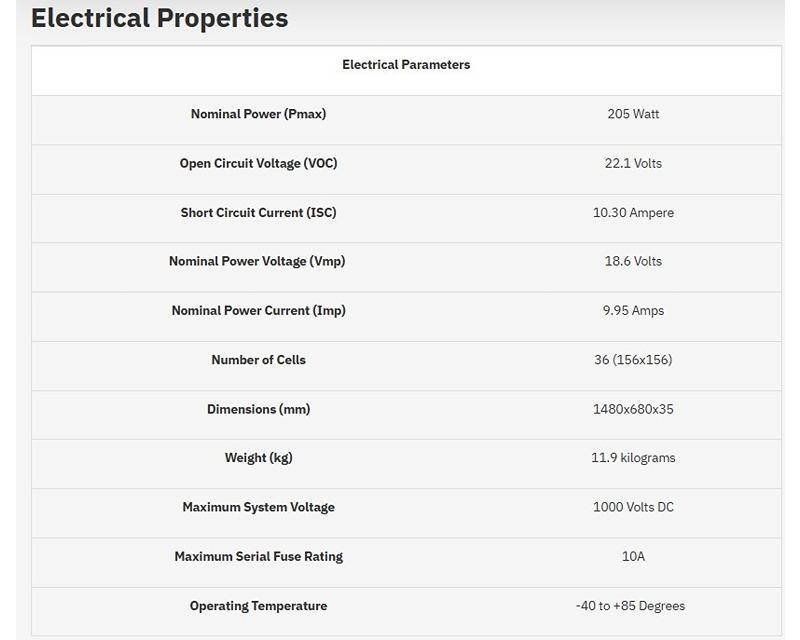Click the Dimensions (mm) label

click(x=259, y=409)
